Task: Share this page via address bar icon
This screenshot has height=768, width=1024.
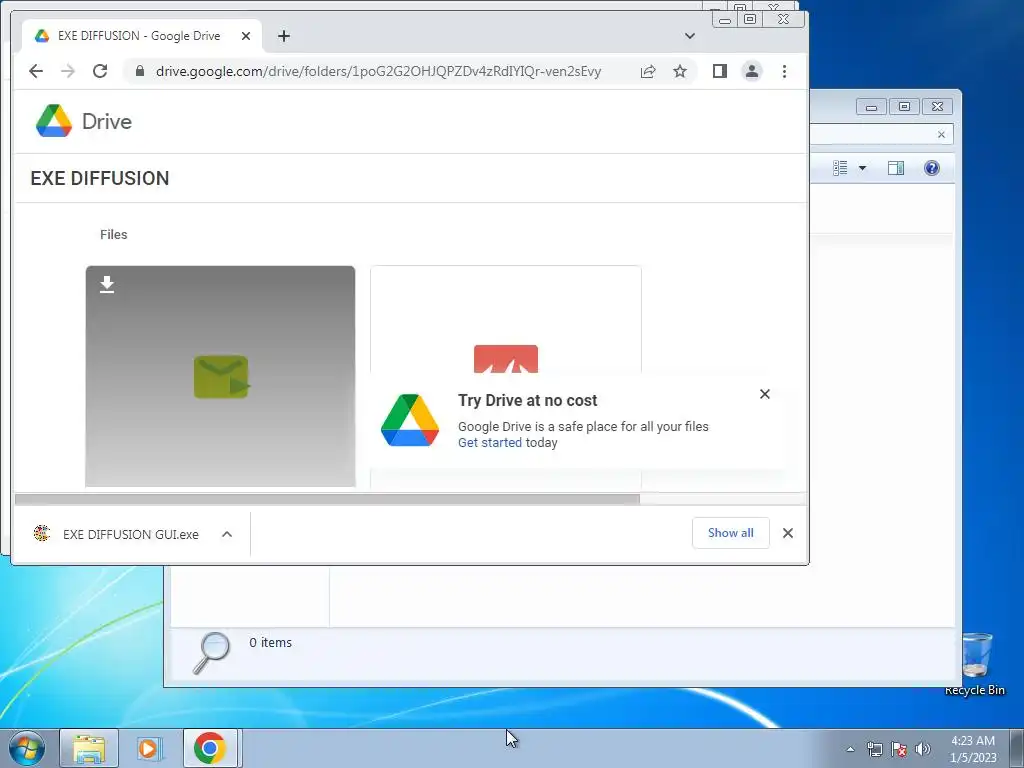Action: pos(648,71)
